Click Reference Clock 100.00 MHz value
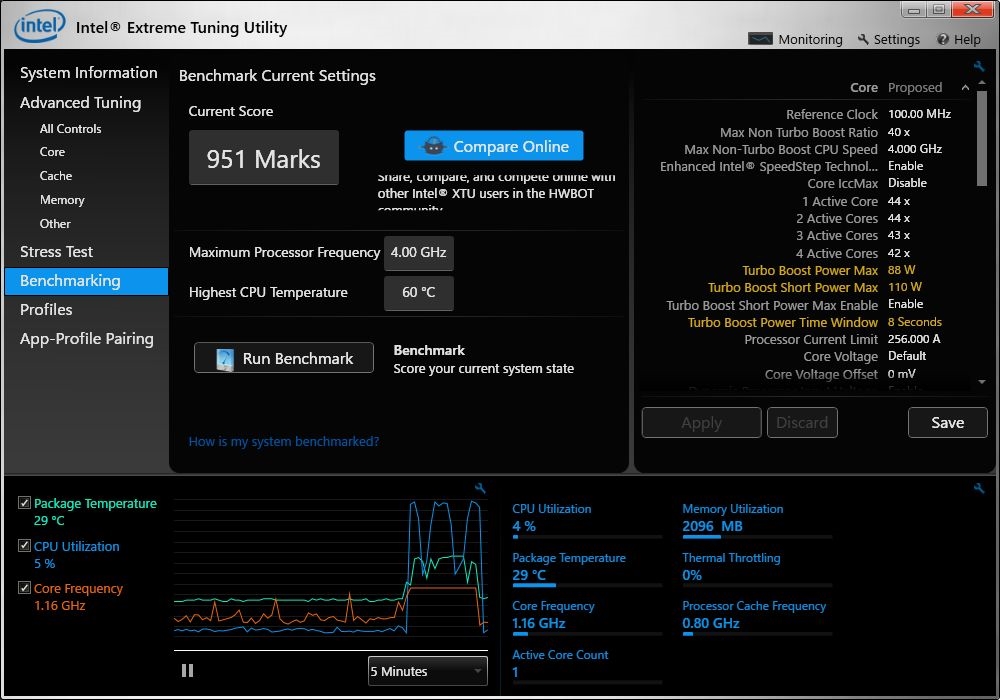This screenshot has width=1000, height=700. pyautogui.click(x=919, y=114)
